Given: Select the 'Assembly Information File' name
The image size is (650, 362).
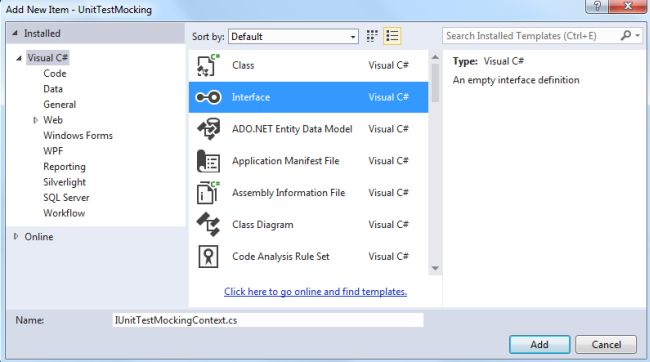Looking at the screenshot, I should pyautogui.click(x=289, y=193).
